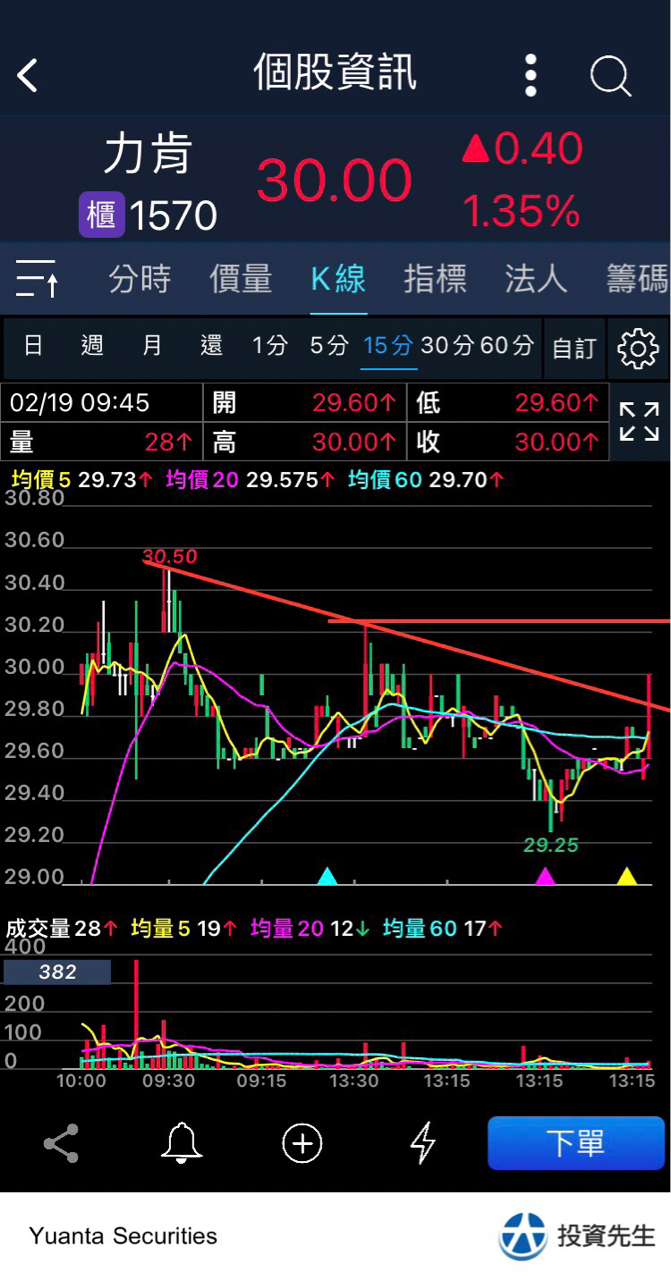Tap the 0.40 price change value
This screenshot has height=1280, width=671.
[x=539, y=149]
